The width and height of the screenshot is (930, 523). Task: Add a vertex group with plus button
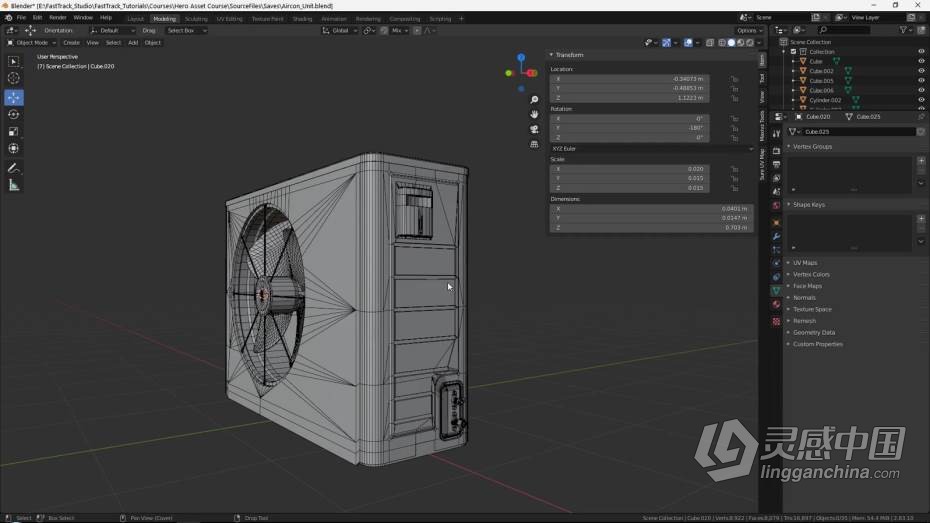click(x=921, y=161)
